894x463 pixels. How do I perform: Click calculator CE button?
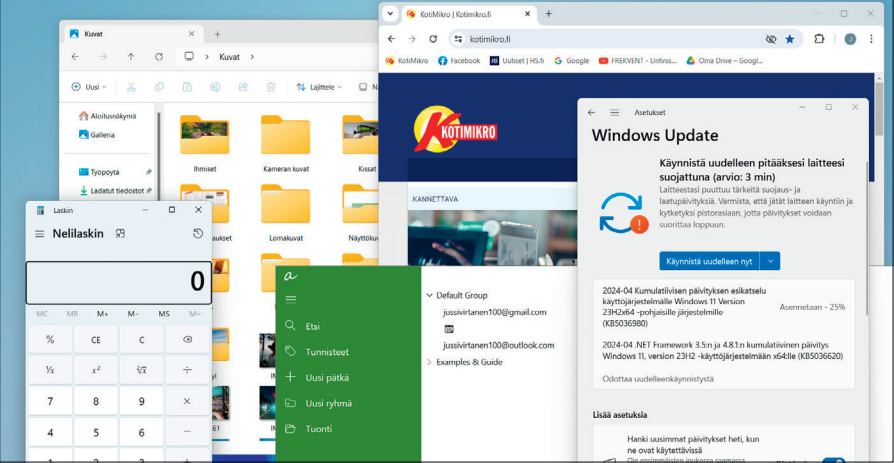click(96, 340)
